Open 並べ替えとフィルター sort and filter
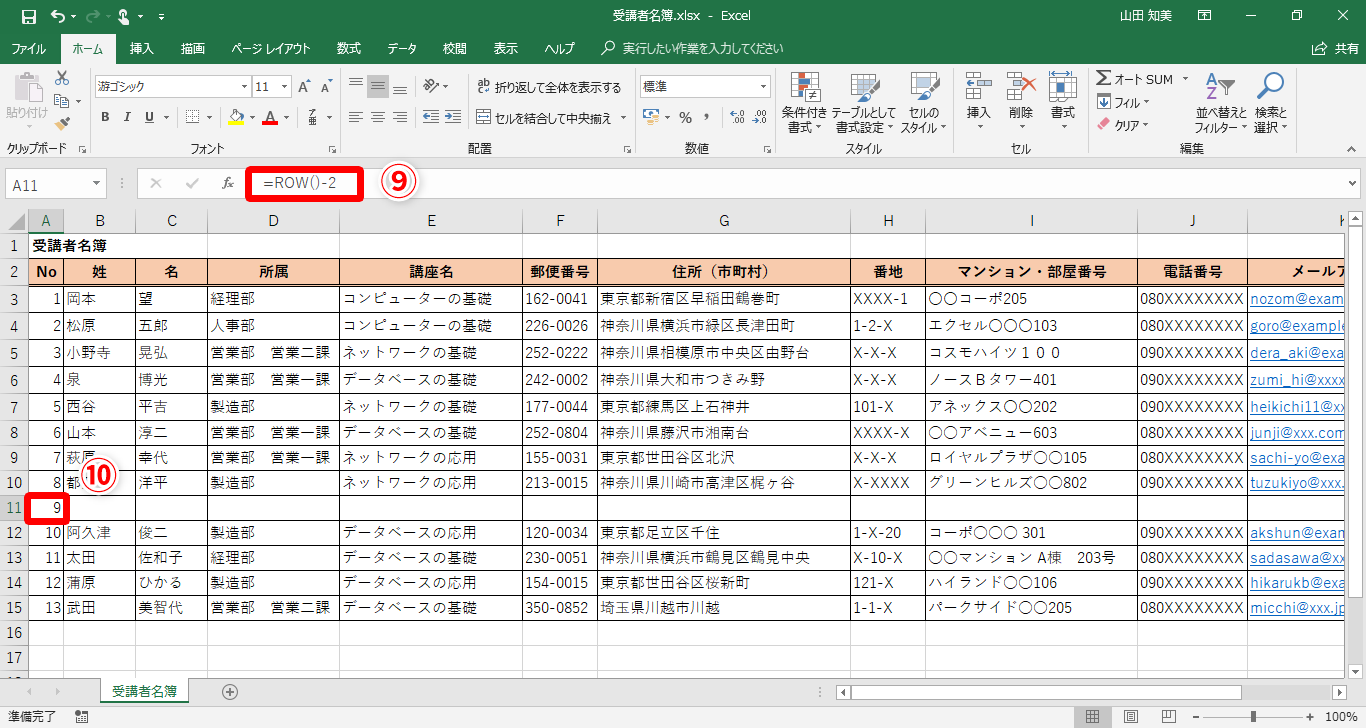1366x728 pixels. tap(1221, 103)
